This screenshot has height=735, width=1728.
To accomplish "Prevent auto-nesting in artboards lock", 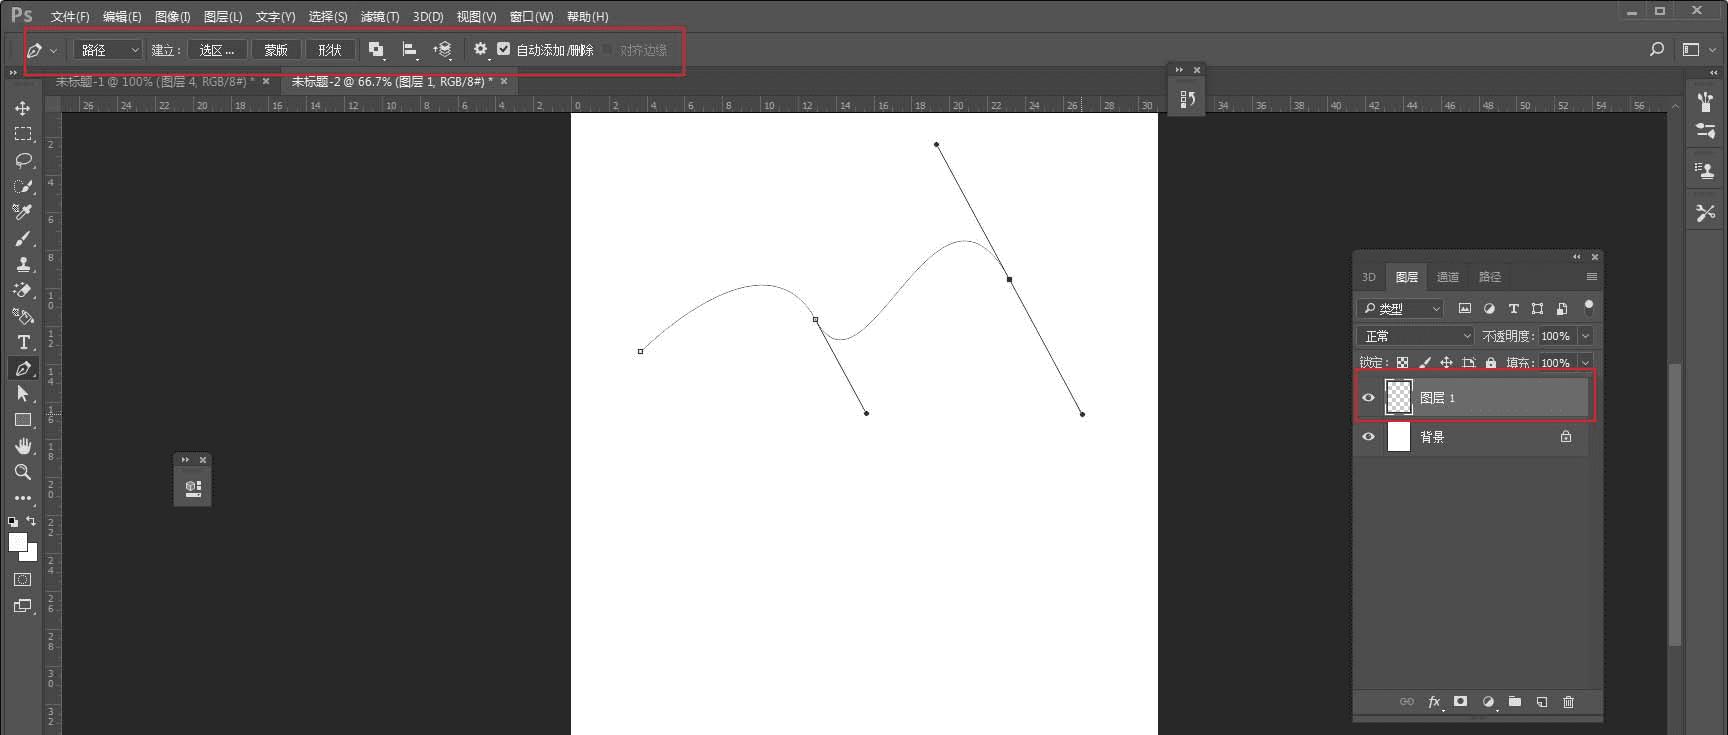I will click(1468, 363).
